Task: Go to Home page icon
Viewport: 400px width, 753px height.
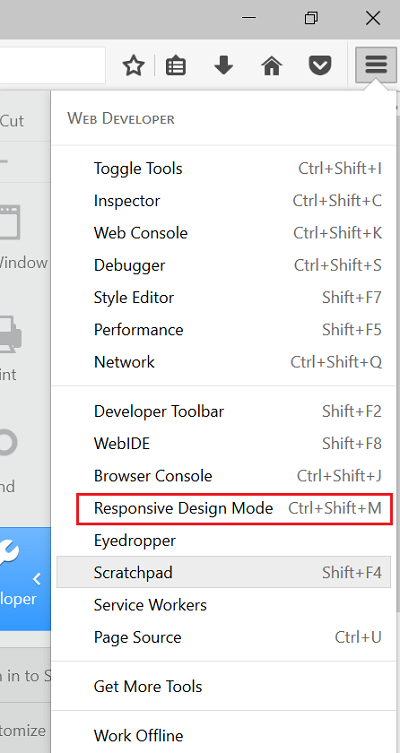Action: pyautogui.click(x=271, y=65)
